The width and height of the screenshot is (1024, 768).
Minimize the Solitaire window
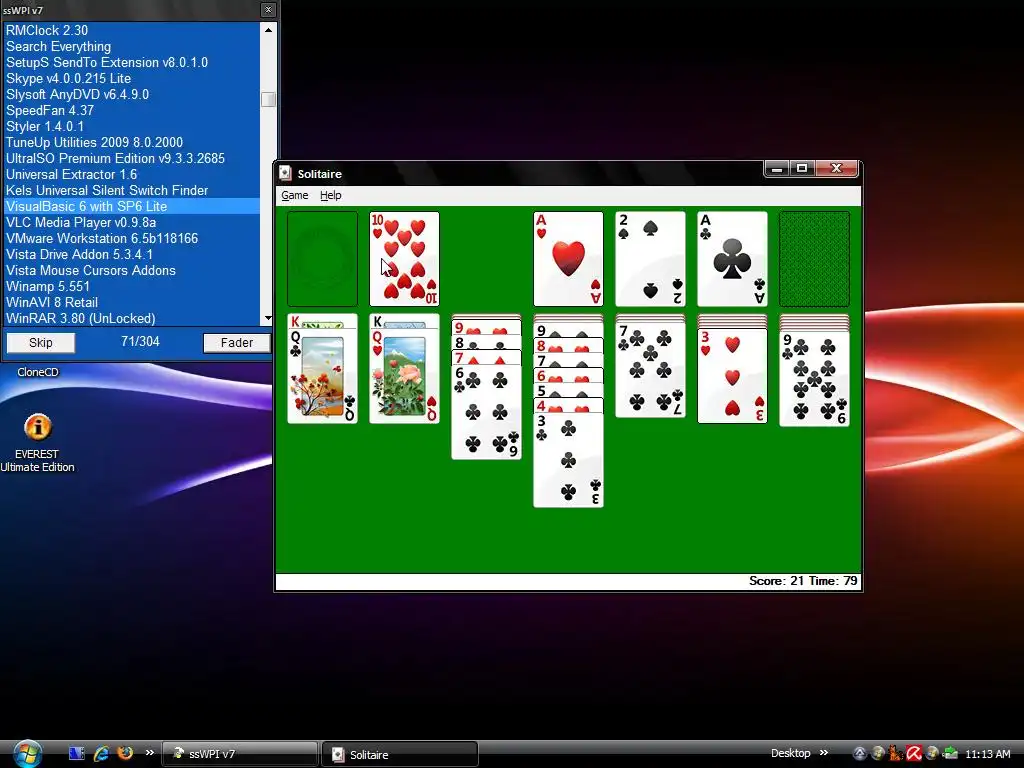click(x=777, y=168)
